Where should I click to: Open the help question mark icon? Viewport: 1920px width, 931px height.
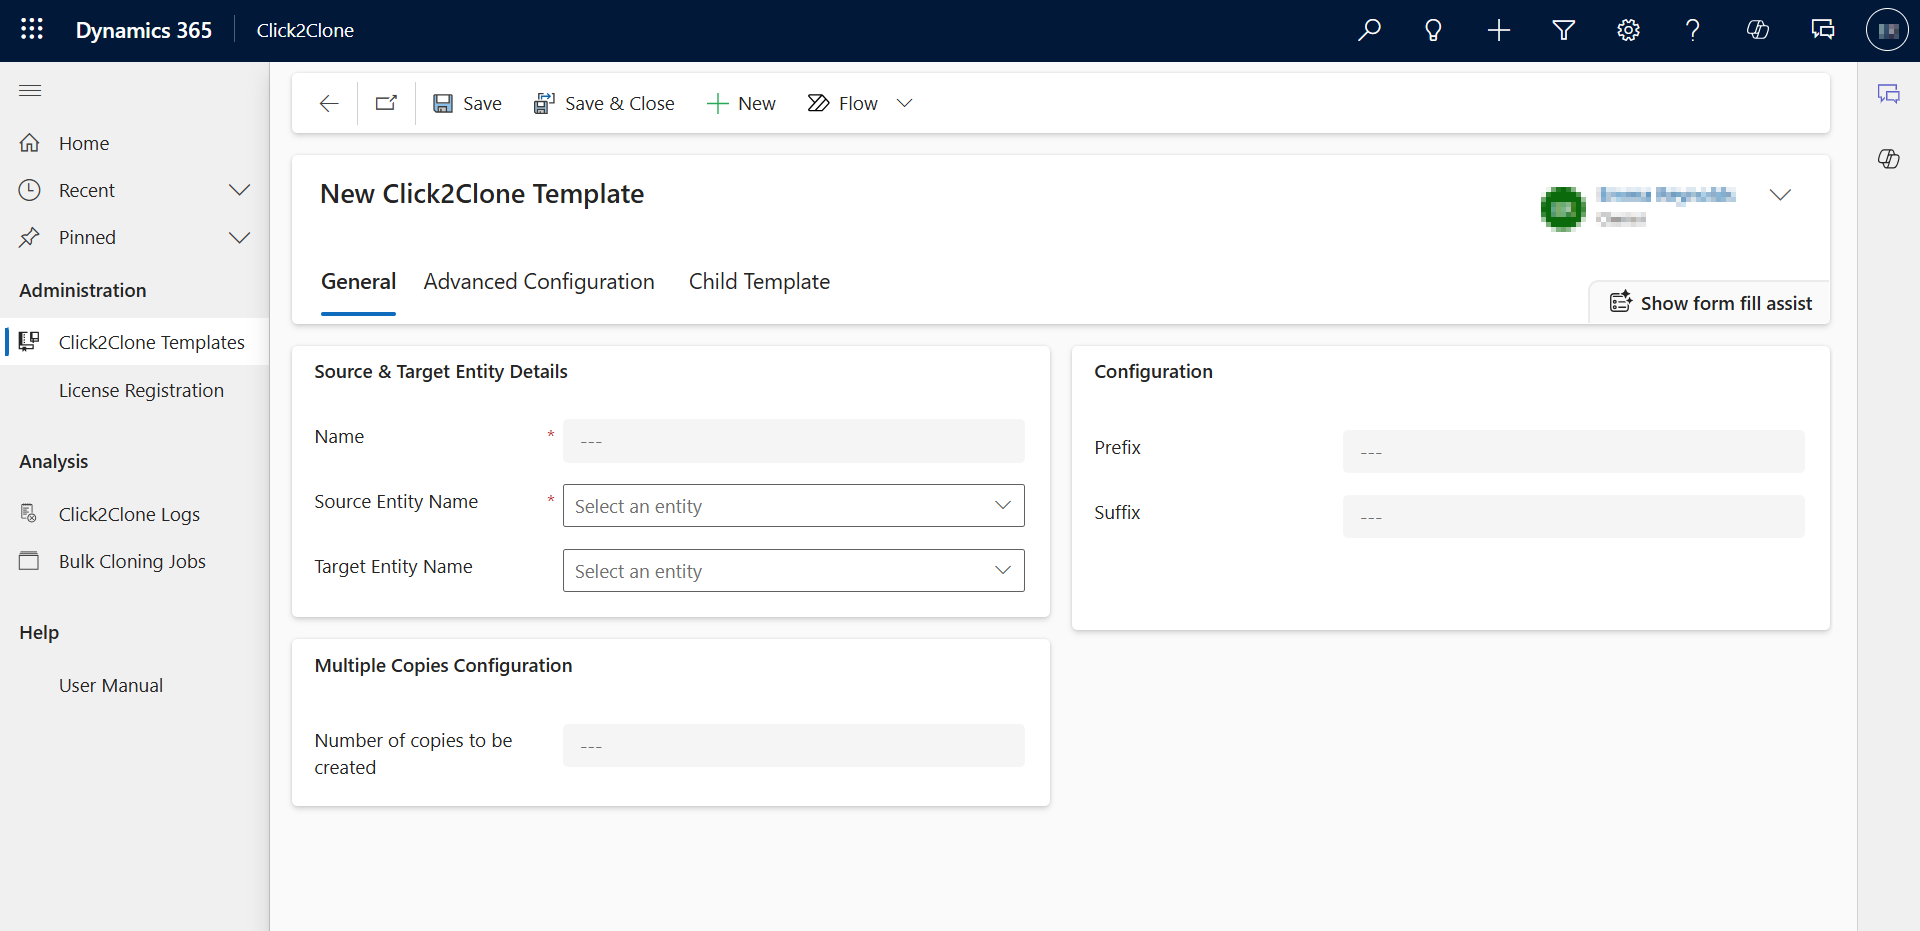point(1692,30)
